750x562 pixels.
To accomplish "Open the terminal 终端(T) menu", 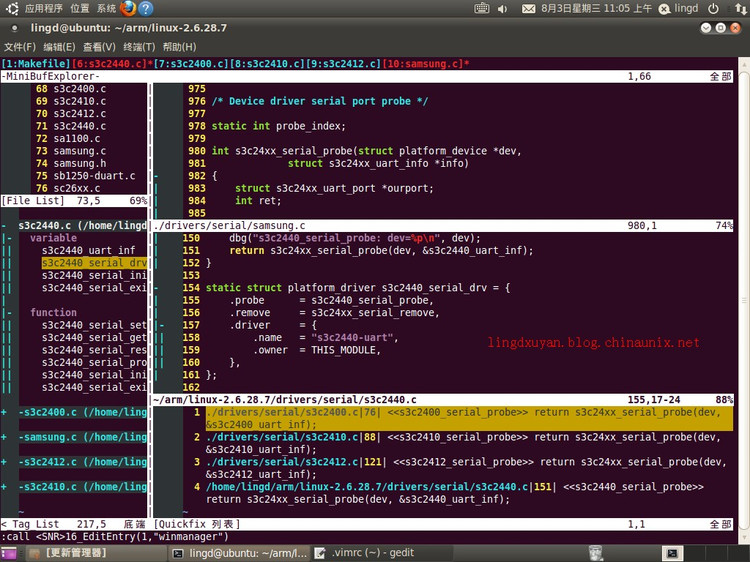I will (139, 47).
